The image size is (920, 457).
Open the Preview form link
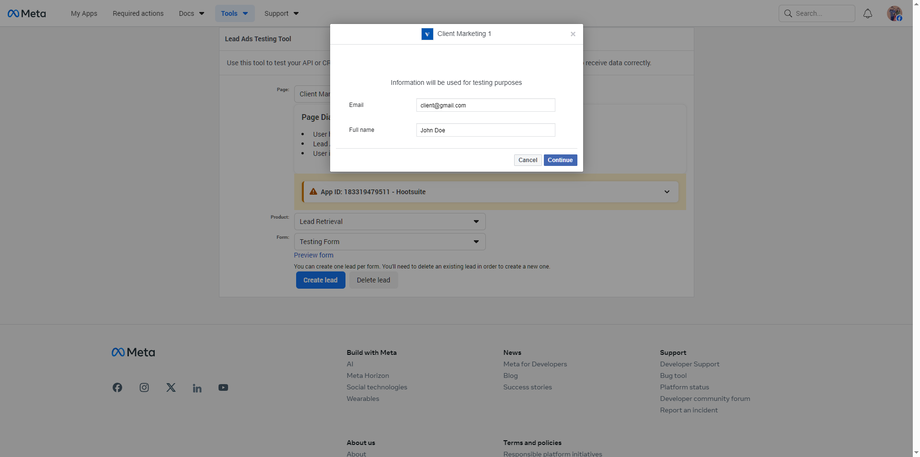pyautogui.click(x=313, y=255)
